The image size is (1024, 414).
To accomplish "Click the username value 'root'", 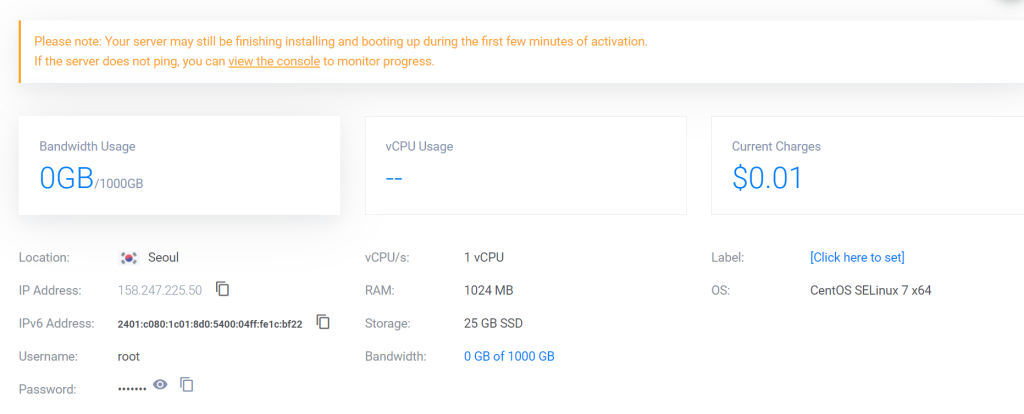I will coord(129,356).
